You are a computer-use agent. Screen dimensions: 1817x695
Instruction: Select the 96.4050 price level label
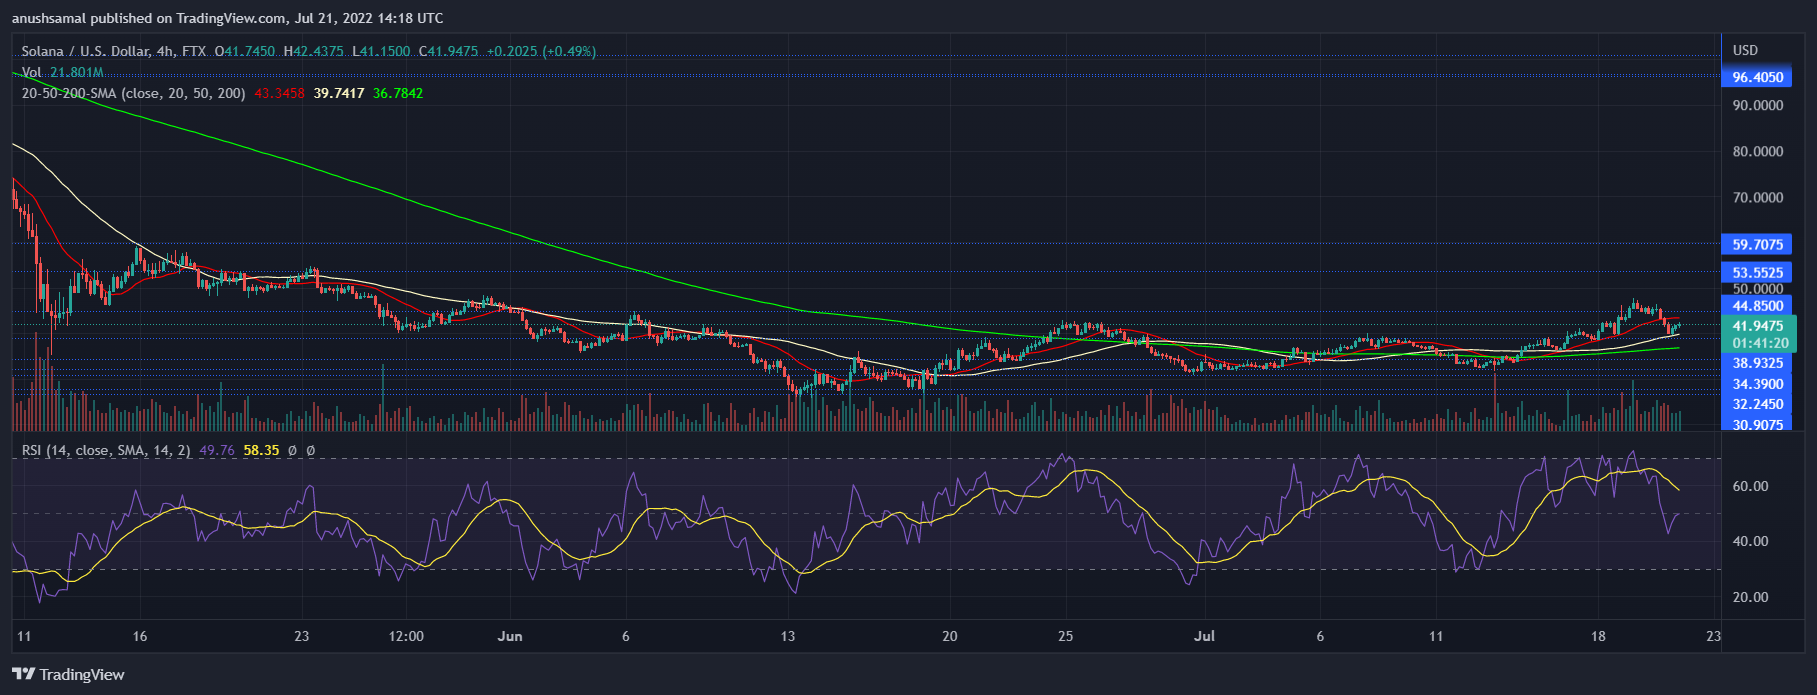[1757, 77]
